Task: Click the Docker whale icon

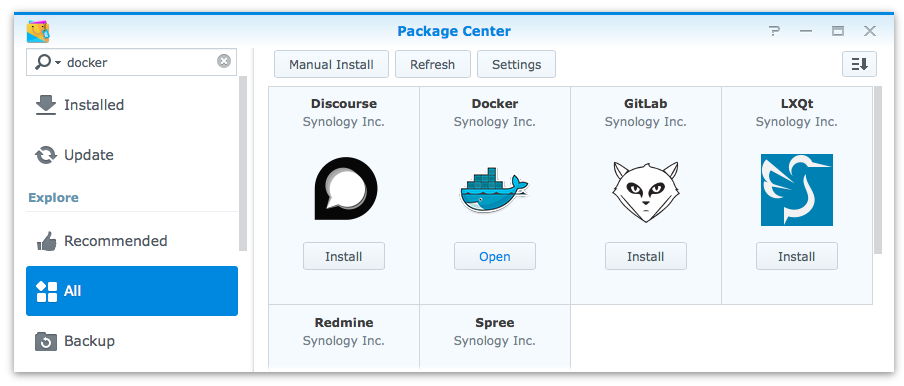Action: click(x=494, y=190)
